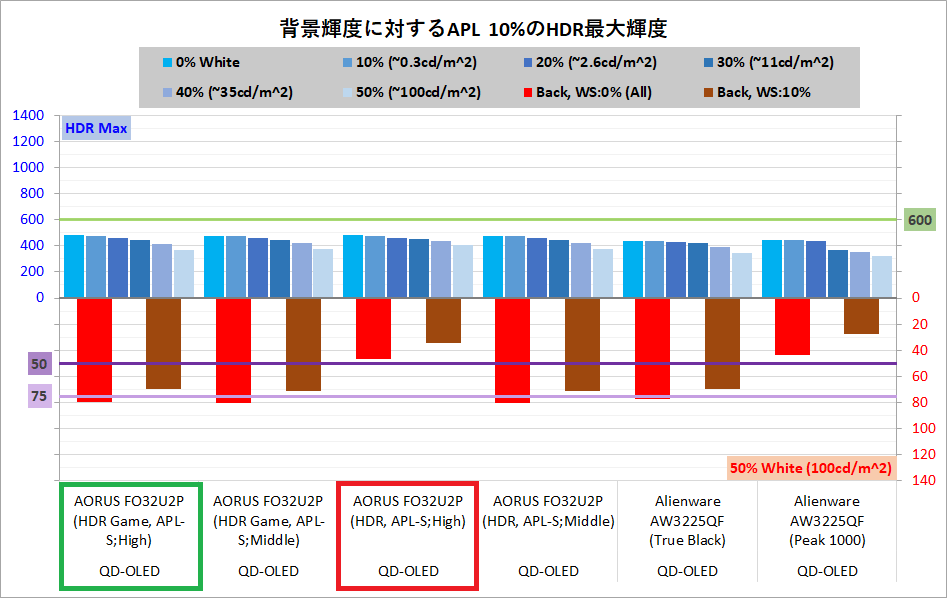Select brown bar for AORUS (HDR Game, APL-S;Middle)
This screenshot has width=947, height=598.
[303, 344]
